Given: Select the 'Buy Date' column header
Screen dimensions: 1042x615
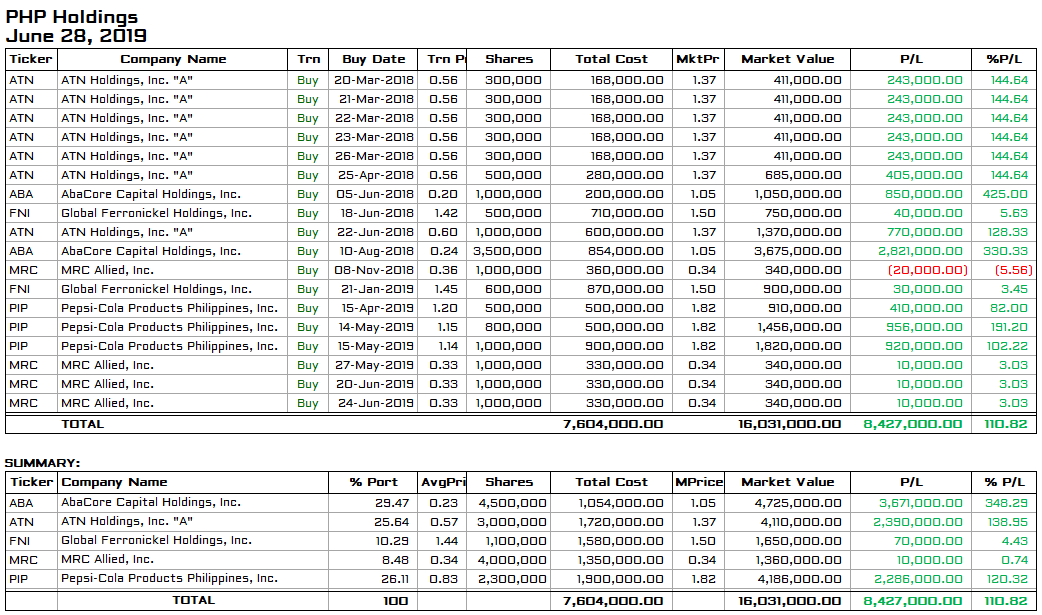Looking at the screenshot, I should pyautogui.click(x=373, y=59).
